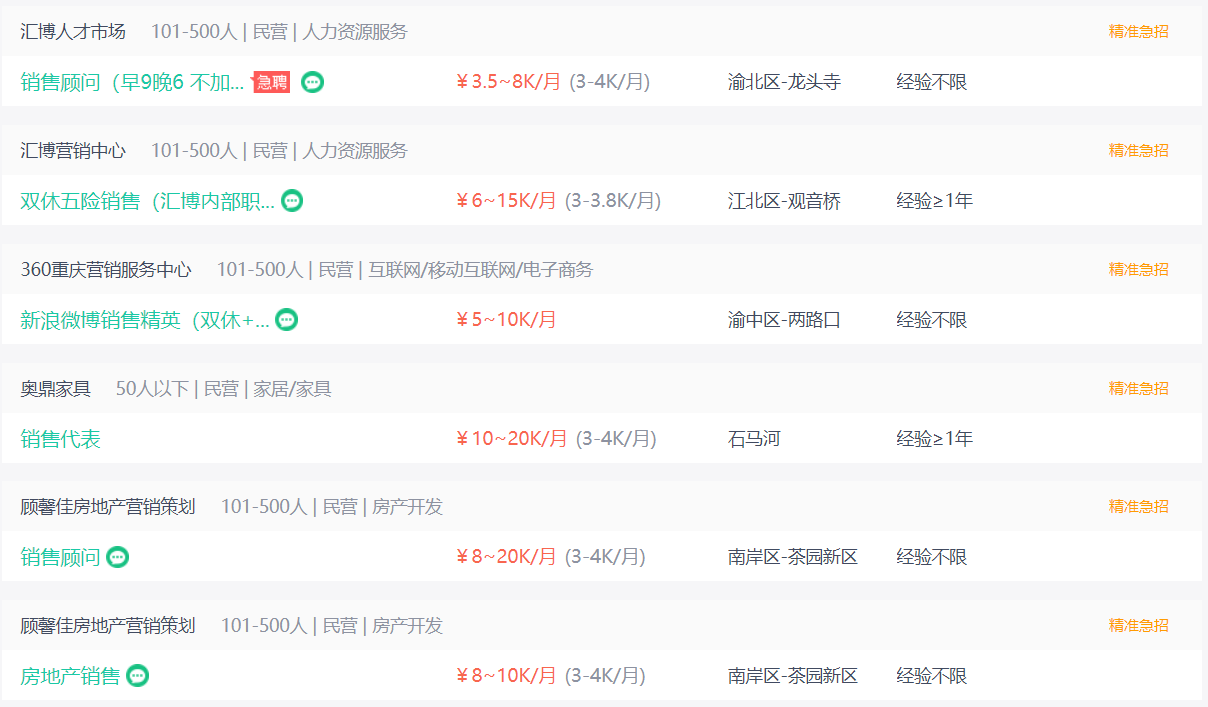Image resolution: width=1208 pixels, height=707 pixels.
Task: Open the 房地产销售 job posting
Action: 70,676
